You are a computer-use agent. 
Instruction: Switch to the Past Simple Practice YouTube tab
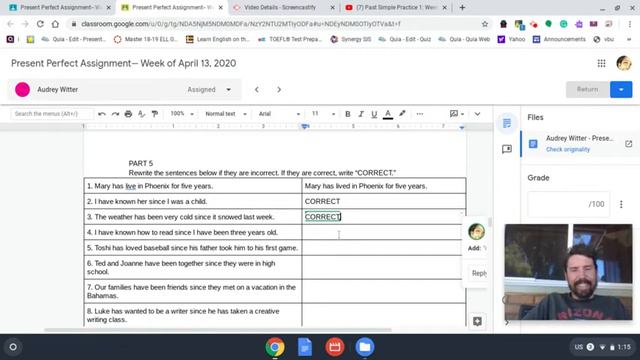point(396,7)
